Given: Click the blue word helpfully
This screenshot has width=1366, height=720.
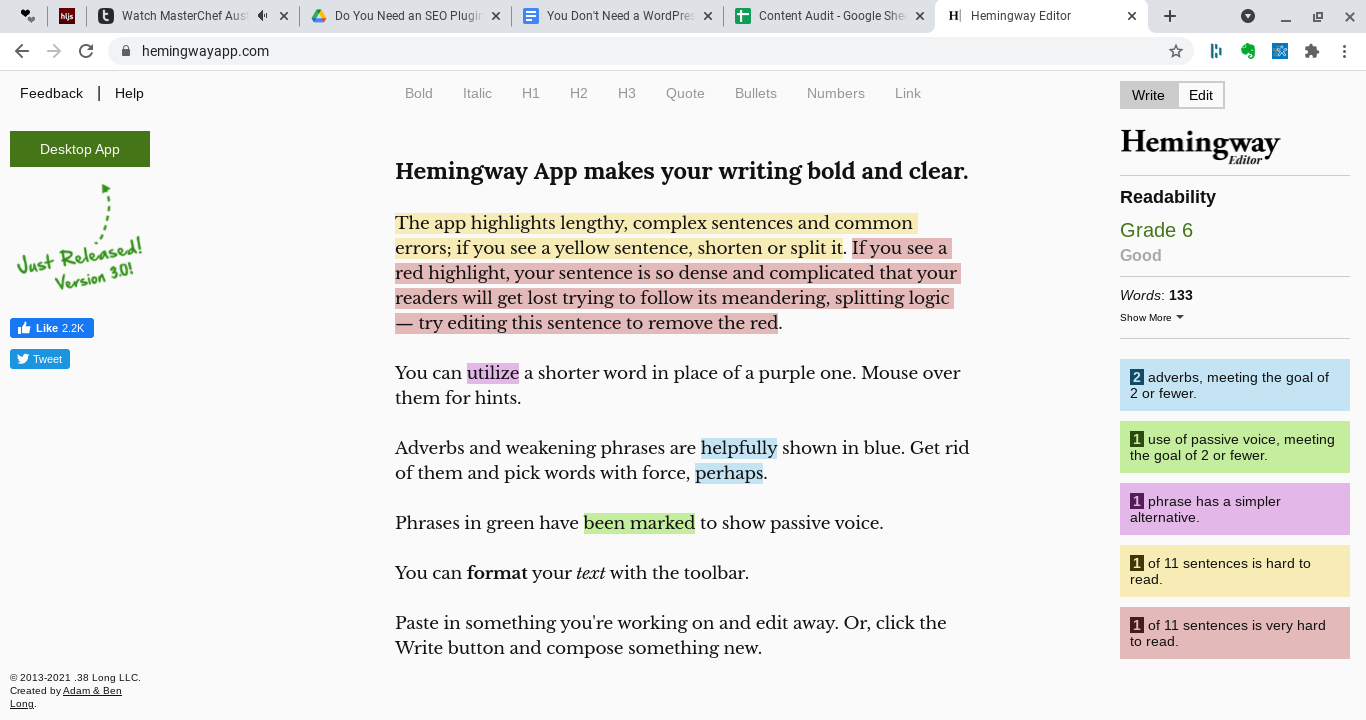Looking at the screenshot, I should [x=739, y=448].
